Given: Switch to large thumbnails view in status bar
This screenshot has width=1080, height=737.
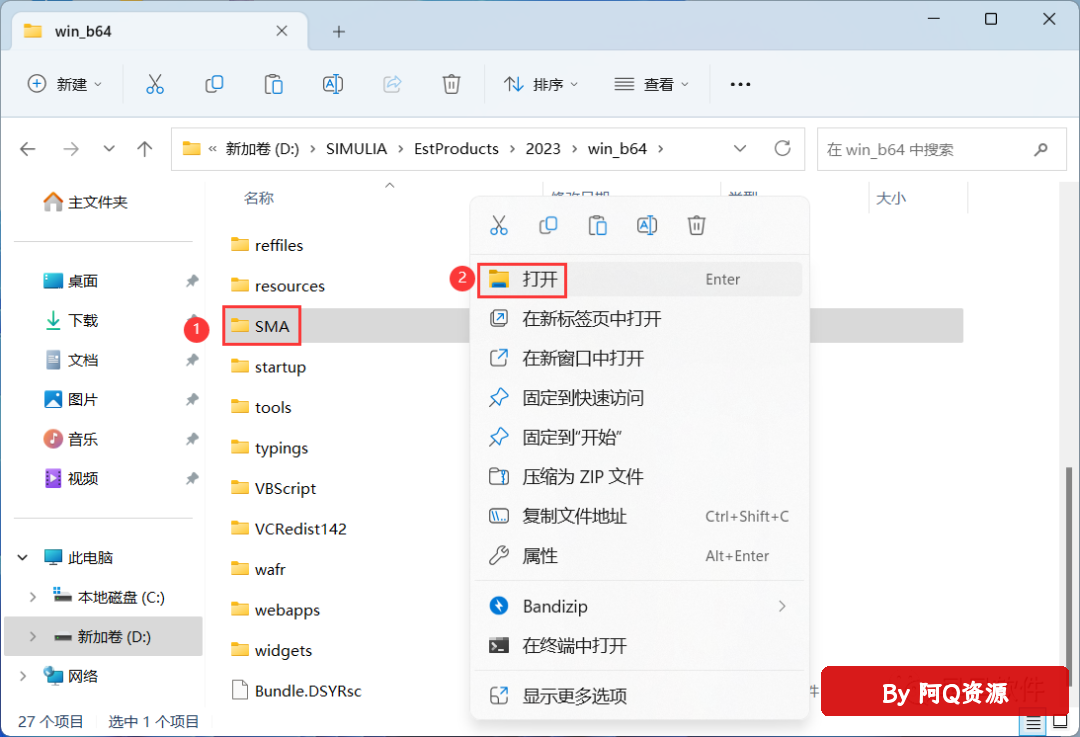Looking at the screenshot, I should tap(1058, 722).
